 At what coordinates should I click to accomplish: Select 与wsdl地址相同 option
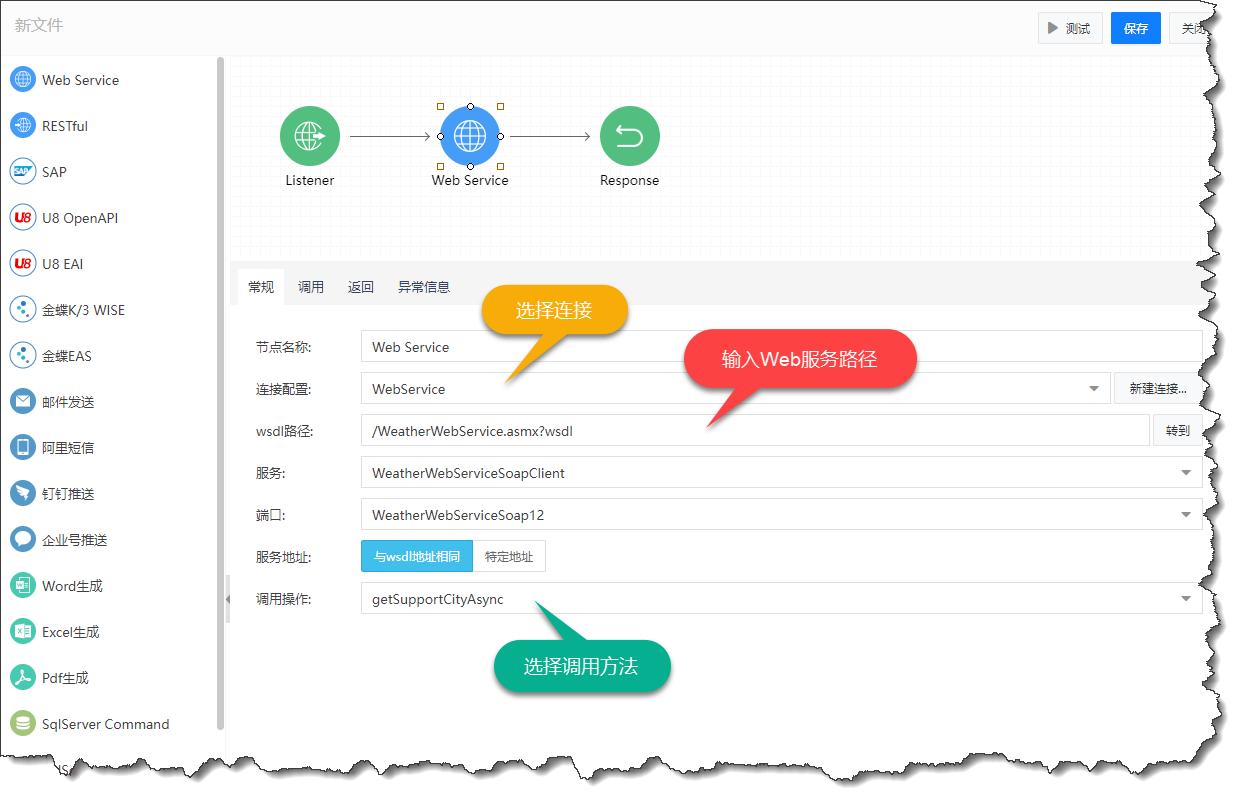pos(416,556)
